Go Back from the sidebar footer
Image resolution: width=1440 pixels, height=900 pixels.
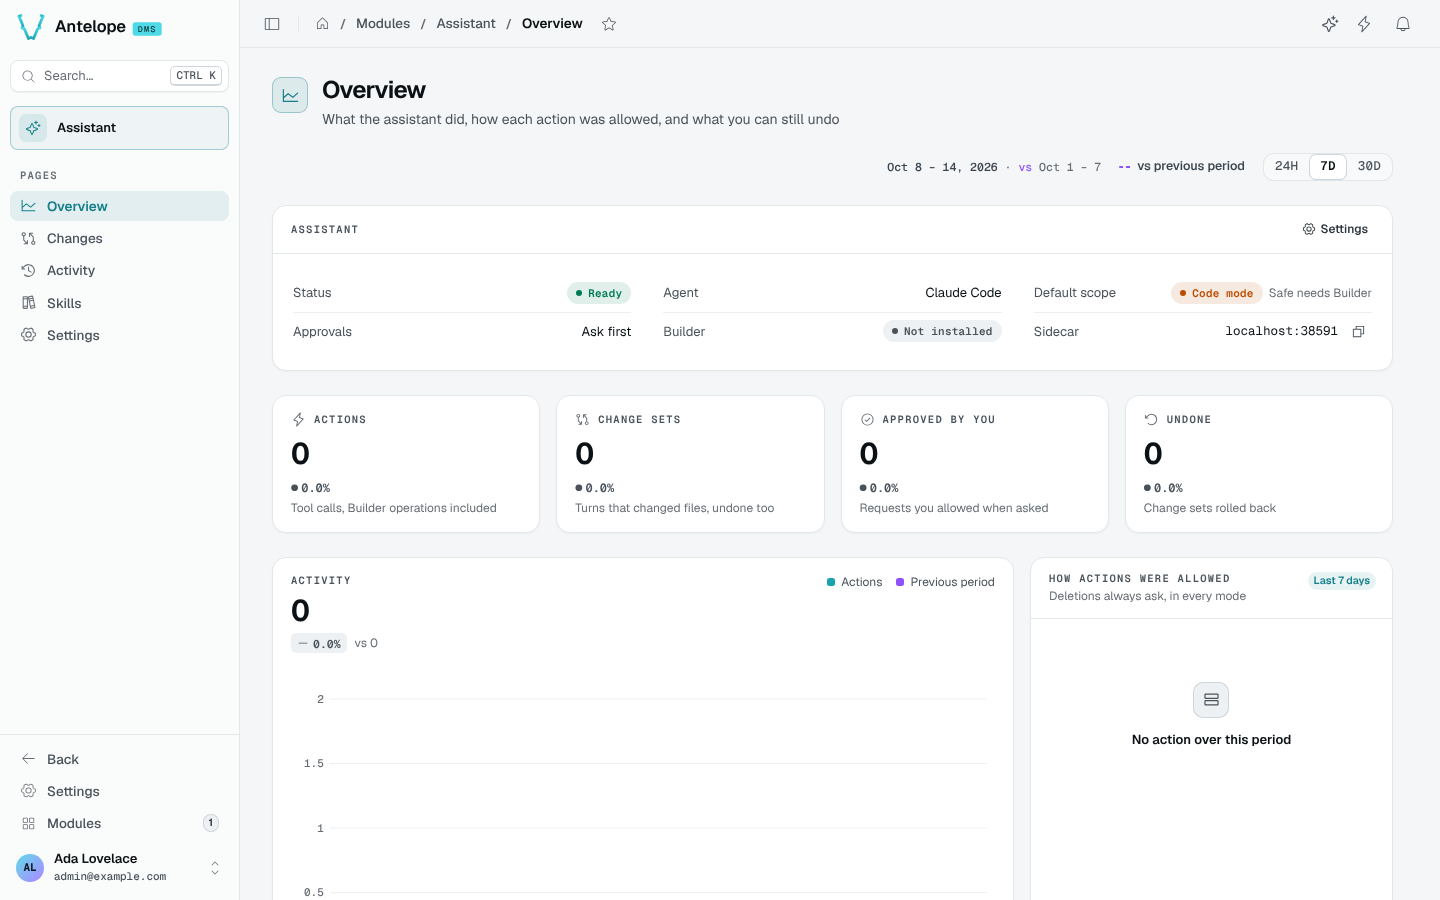(119, 759)
